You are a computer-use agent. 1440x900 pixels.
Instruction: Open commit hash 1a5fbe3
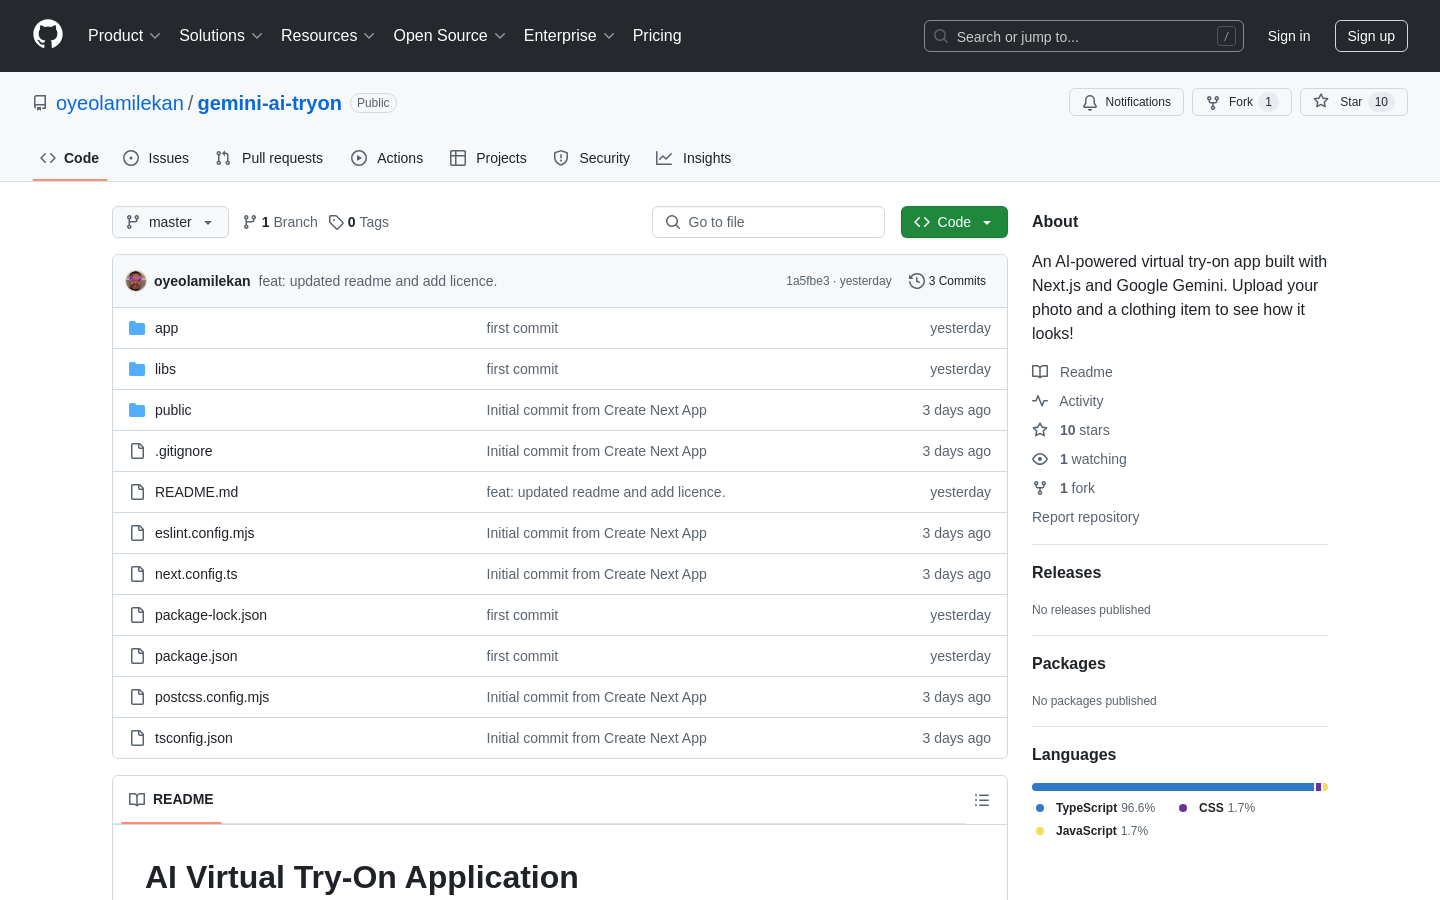807,281
